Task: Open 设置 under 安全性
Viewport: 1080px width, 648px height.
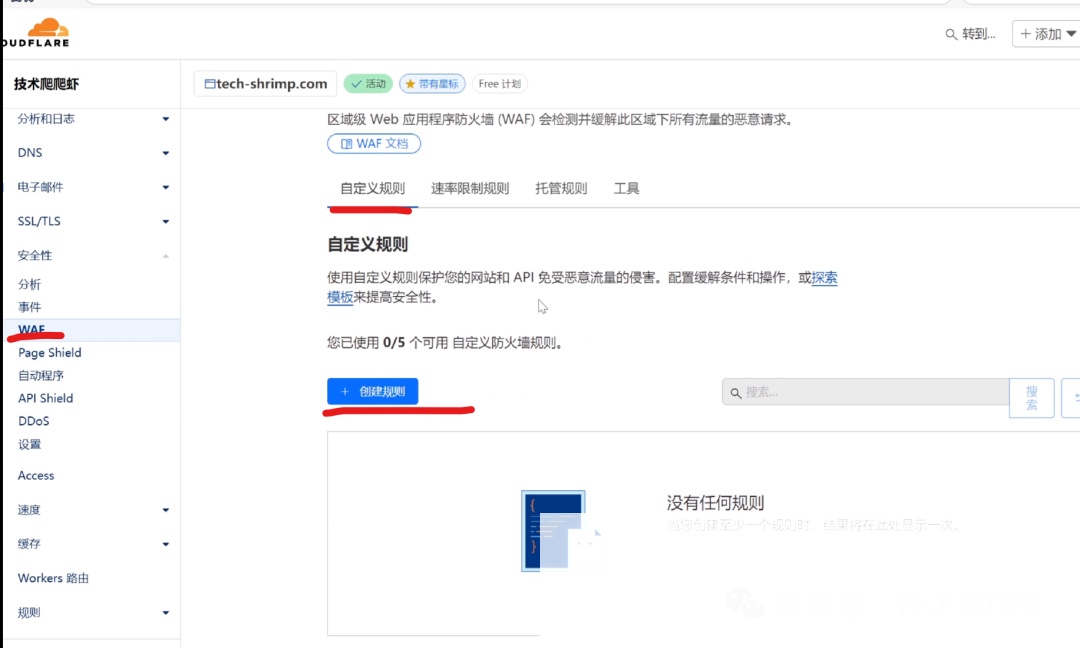Action: 30,444
